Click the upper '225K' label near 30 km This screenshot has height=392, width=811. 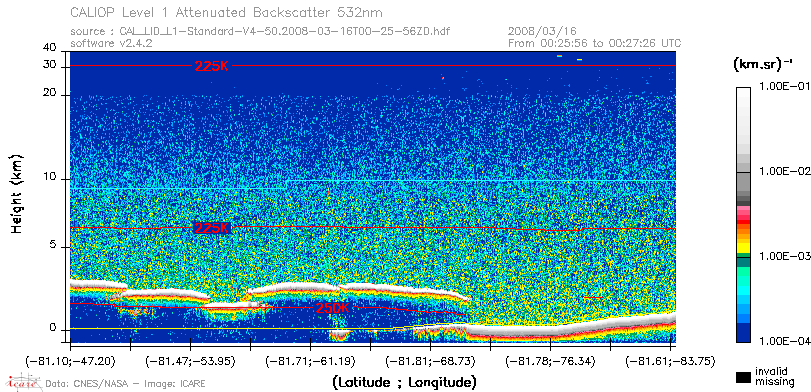(x=211, y=66)
